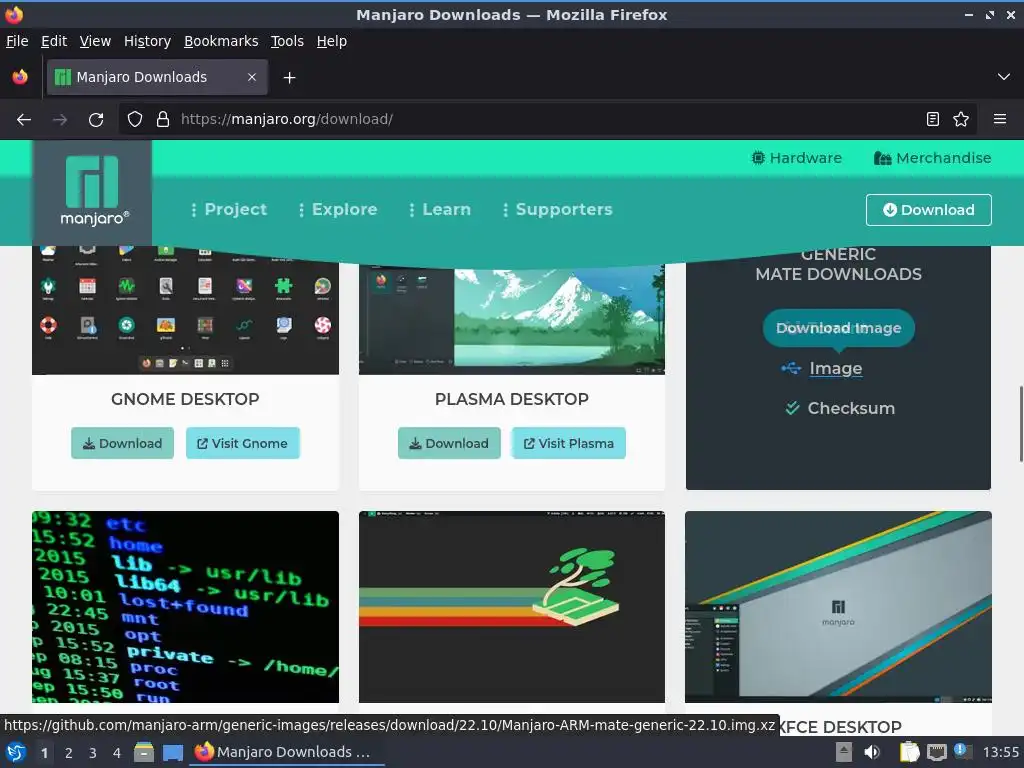Click the Visit Plasma button
This screenshot has height=768, width=1024.
click(x=569, y=443)
